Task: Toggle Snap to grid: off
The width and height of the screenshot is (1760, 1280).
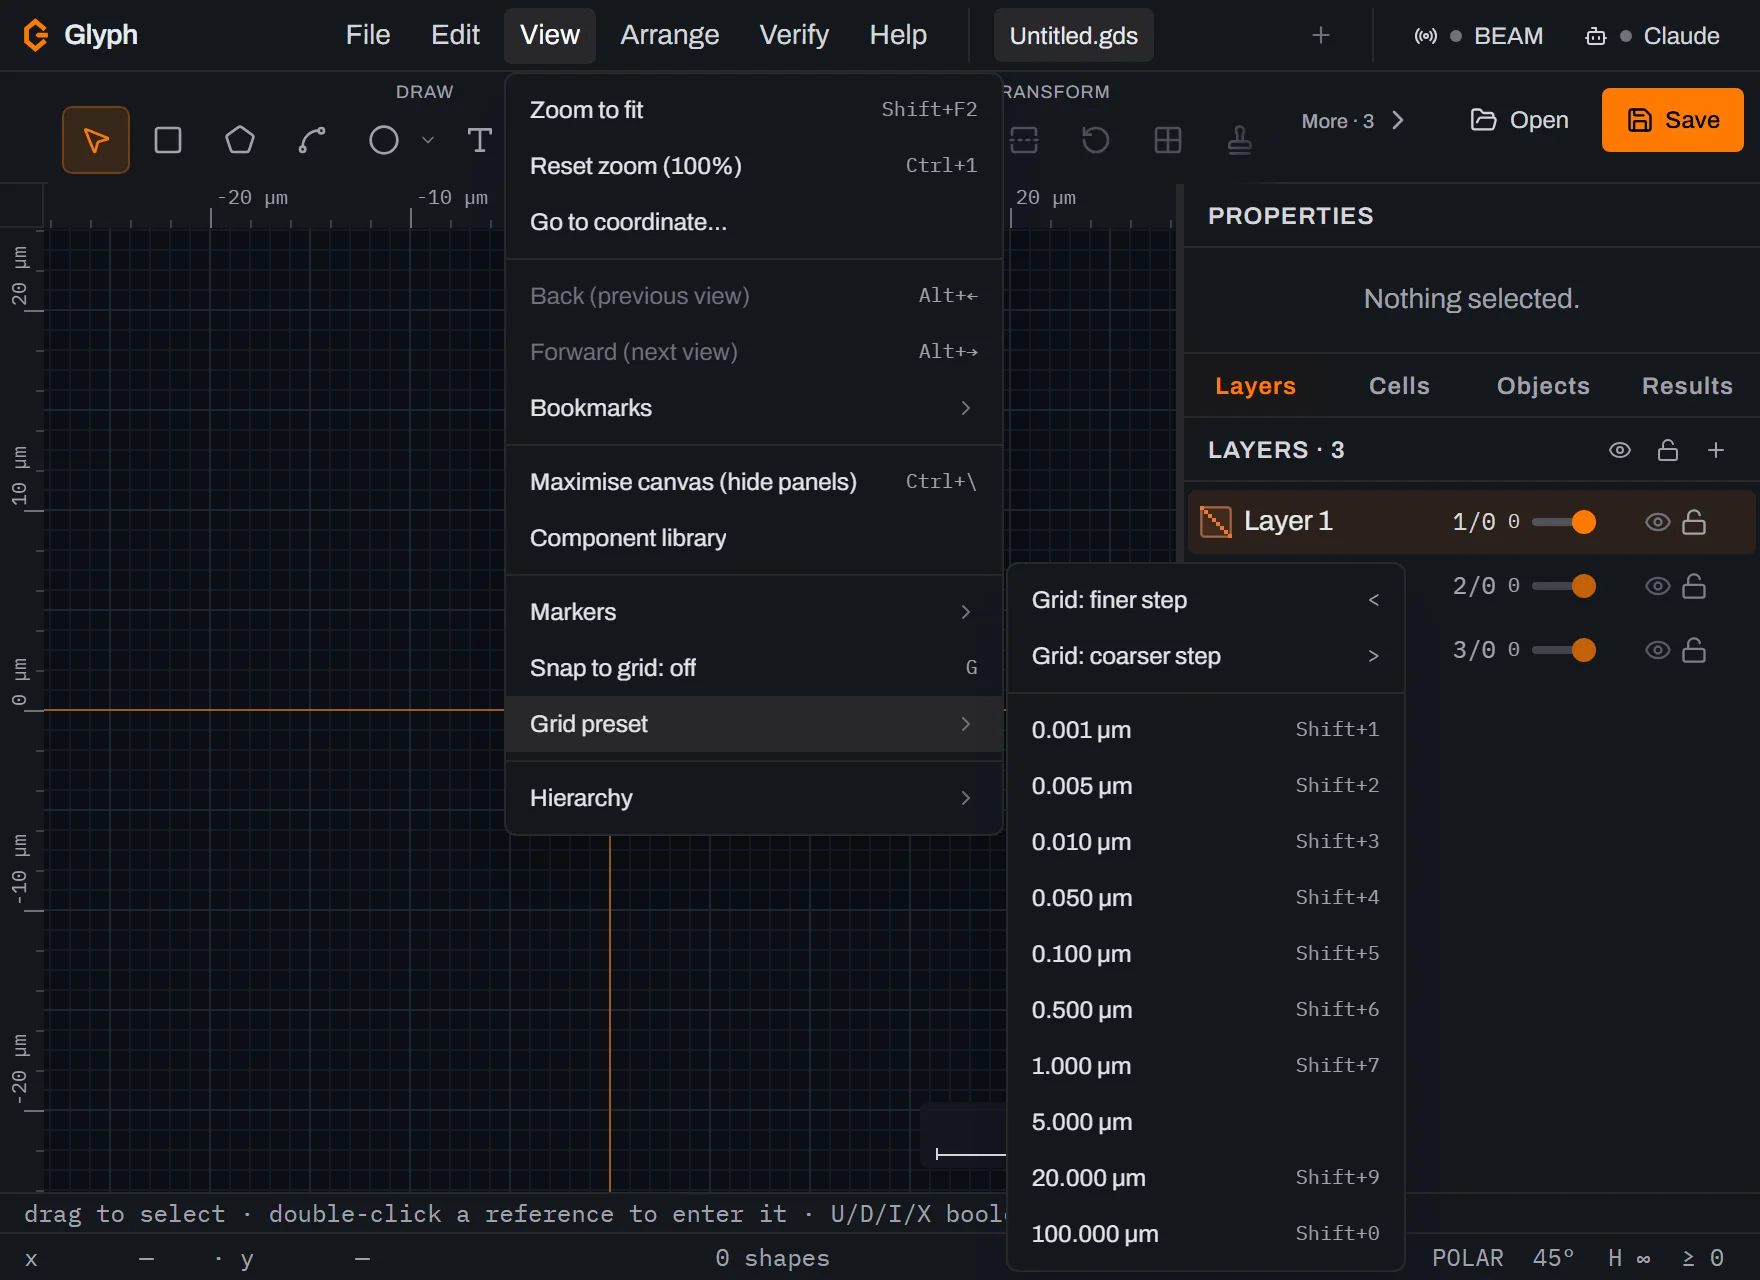Action: (x=754, y=668)
